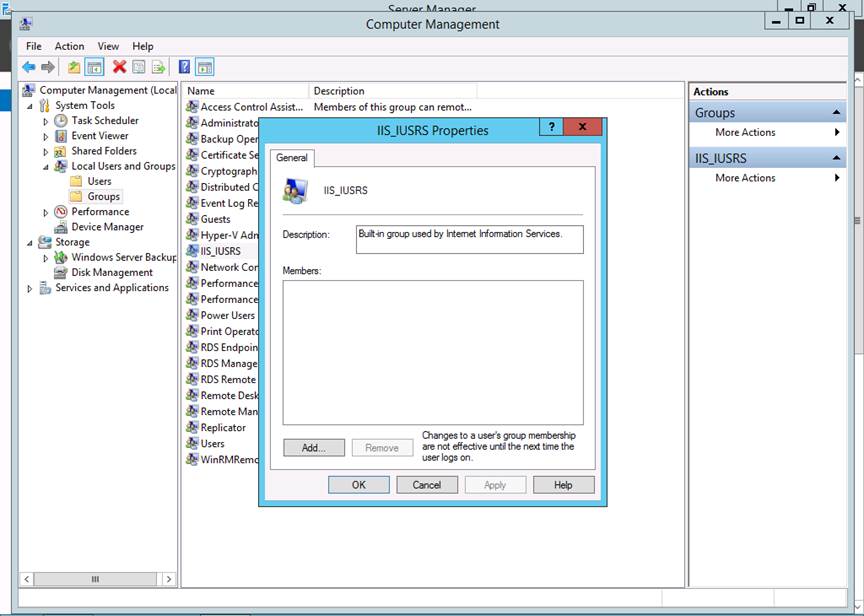
Task: Expand the Task Scheduler tree node
Action: coord(46,121)
